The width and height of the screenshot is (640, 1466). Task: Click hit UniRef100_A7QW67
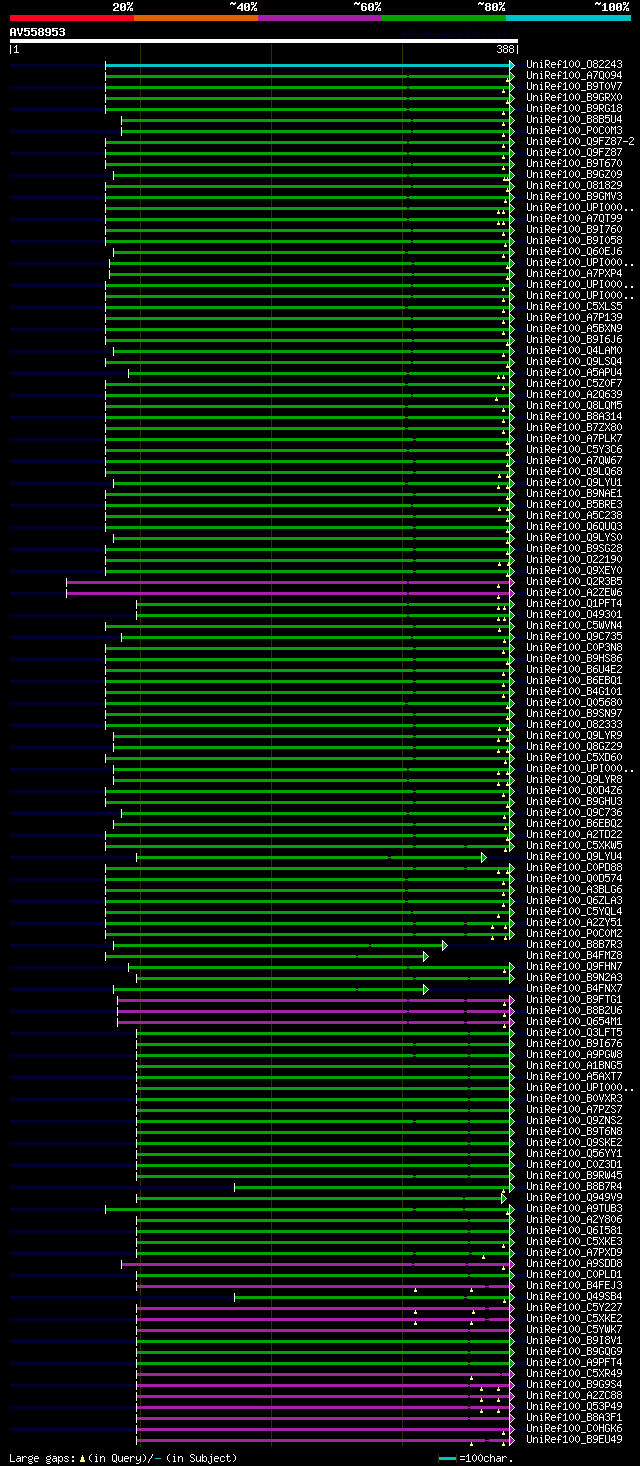(x=574, y=461)
